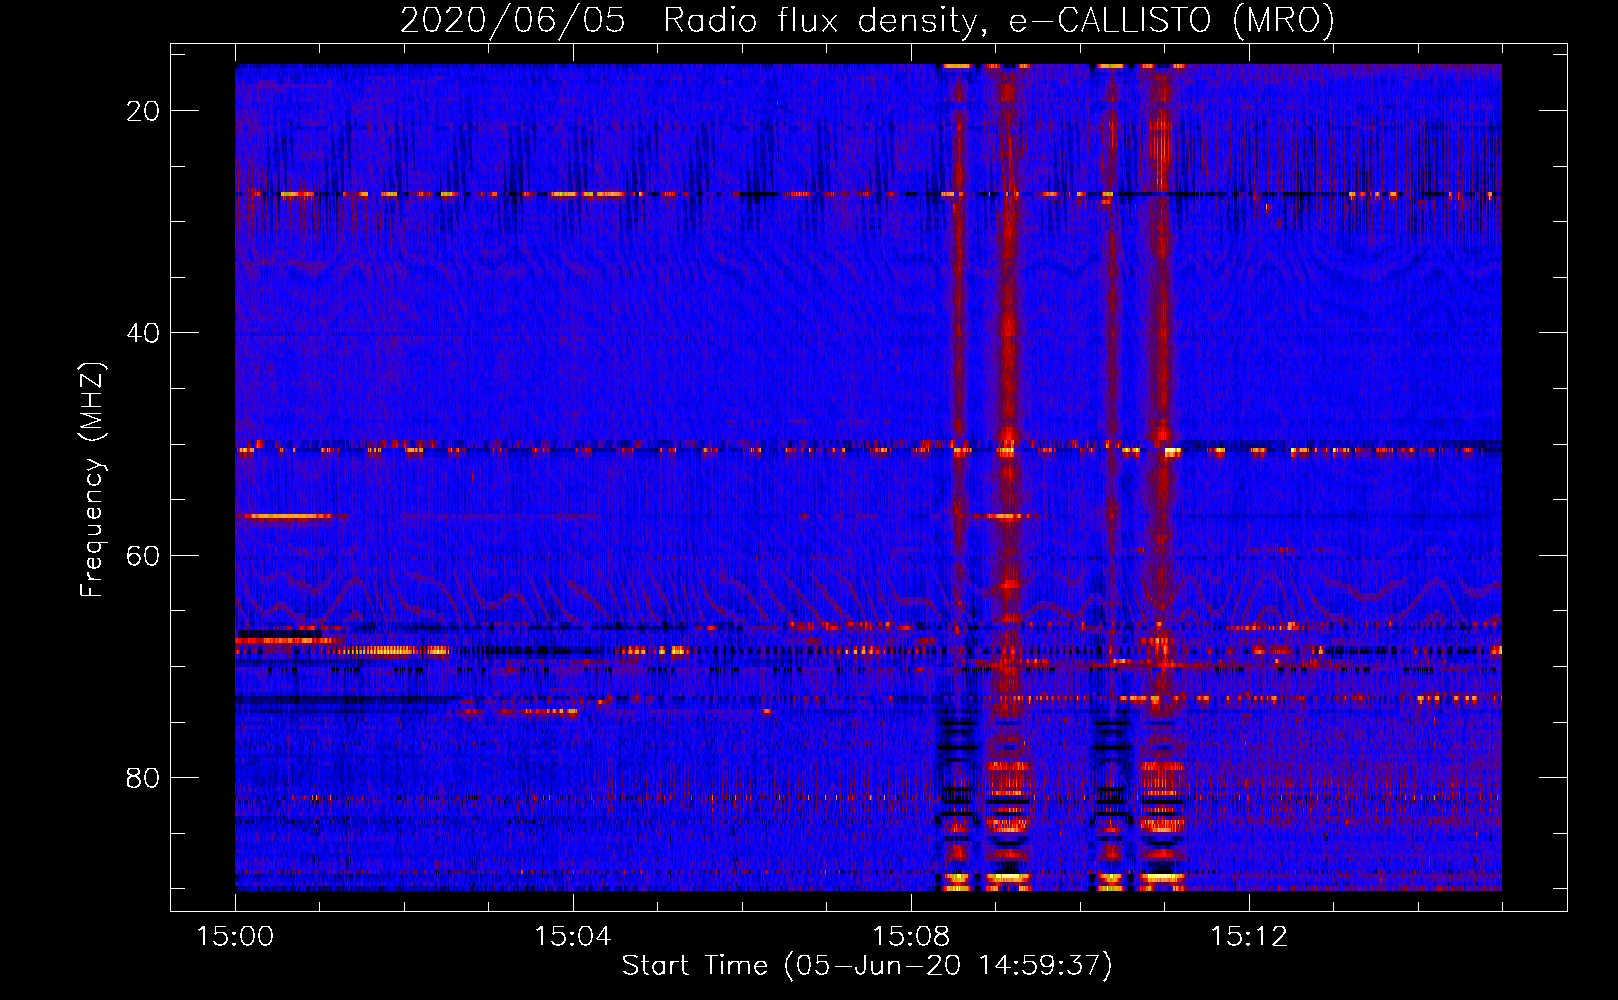Click the frequency tick label 40

(x=143, y=333)
